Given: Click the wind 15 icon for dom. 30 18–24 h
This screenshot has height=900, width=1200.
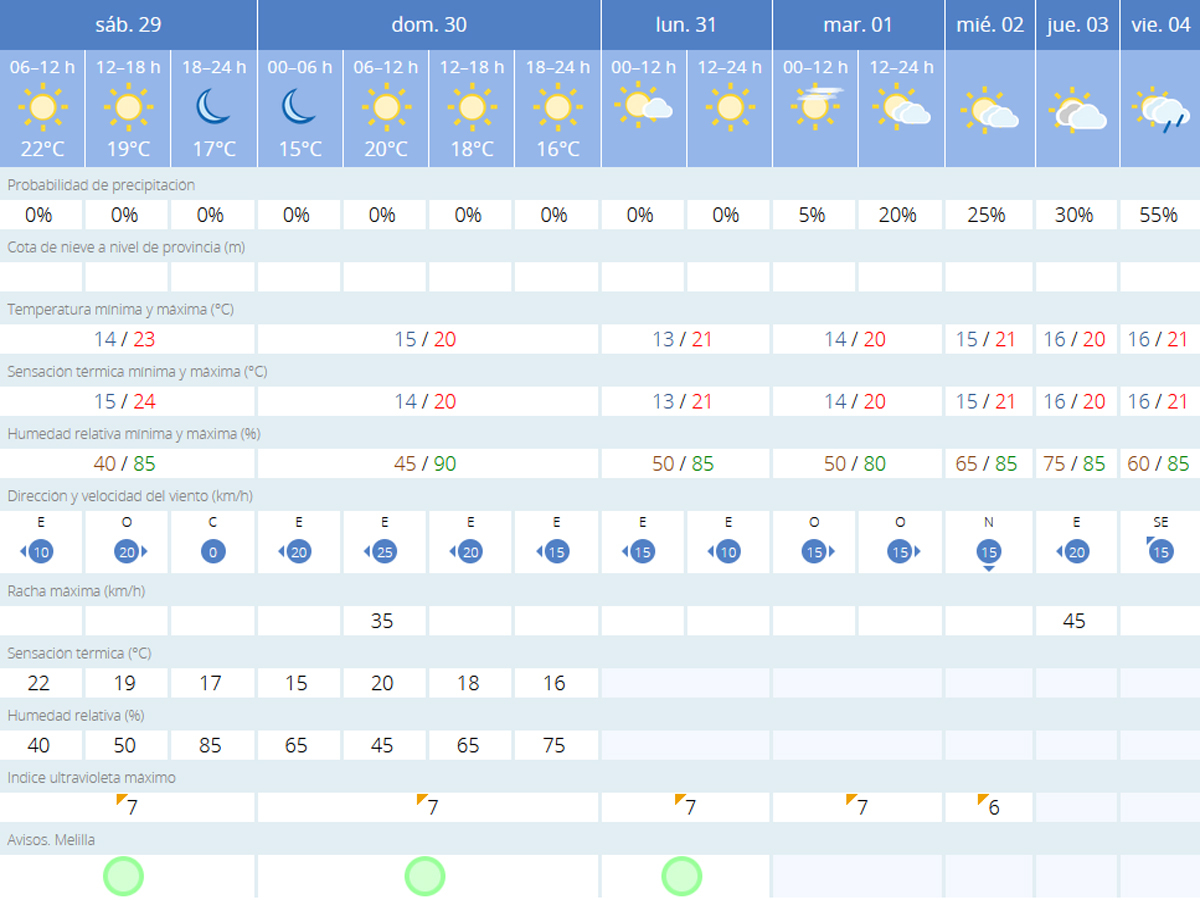Looking at the screenshot, I should click(x=554, y=551).
